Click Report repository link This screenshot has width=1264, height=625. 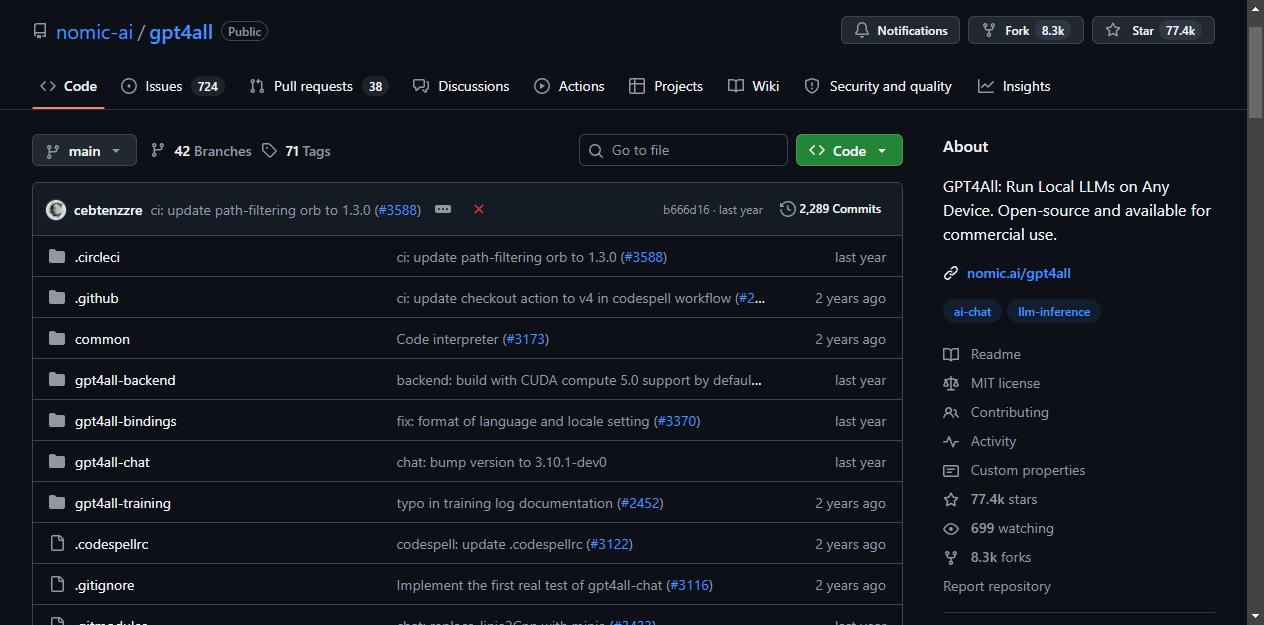click(x=997, y=586)
